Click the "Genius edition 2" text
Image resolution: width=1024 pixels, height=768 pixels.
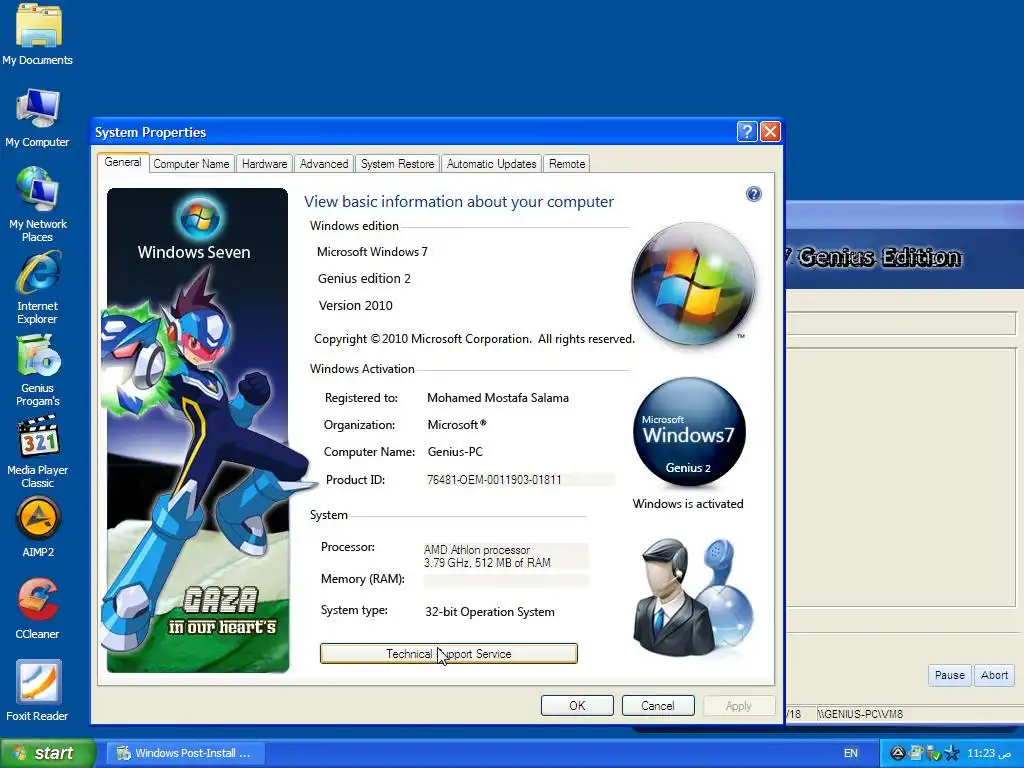tap(364, 279)
